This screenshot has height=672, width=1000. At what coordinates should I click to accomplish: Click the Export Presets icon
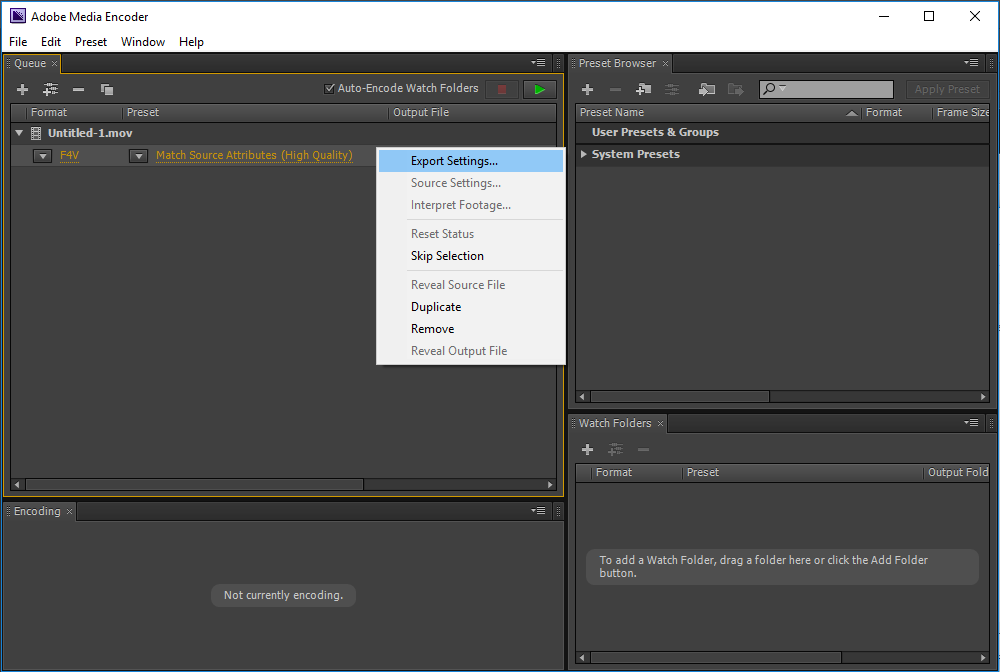(x=735, y=89)
